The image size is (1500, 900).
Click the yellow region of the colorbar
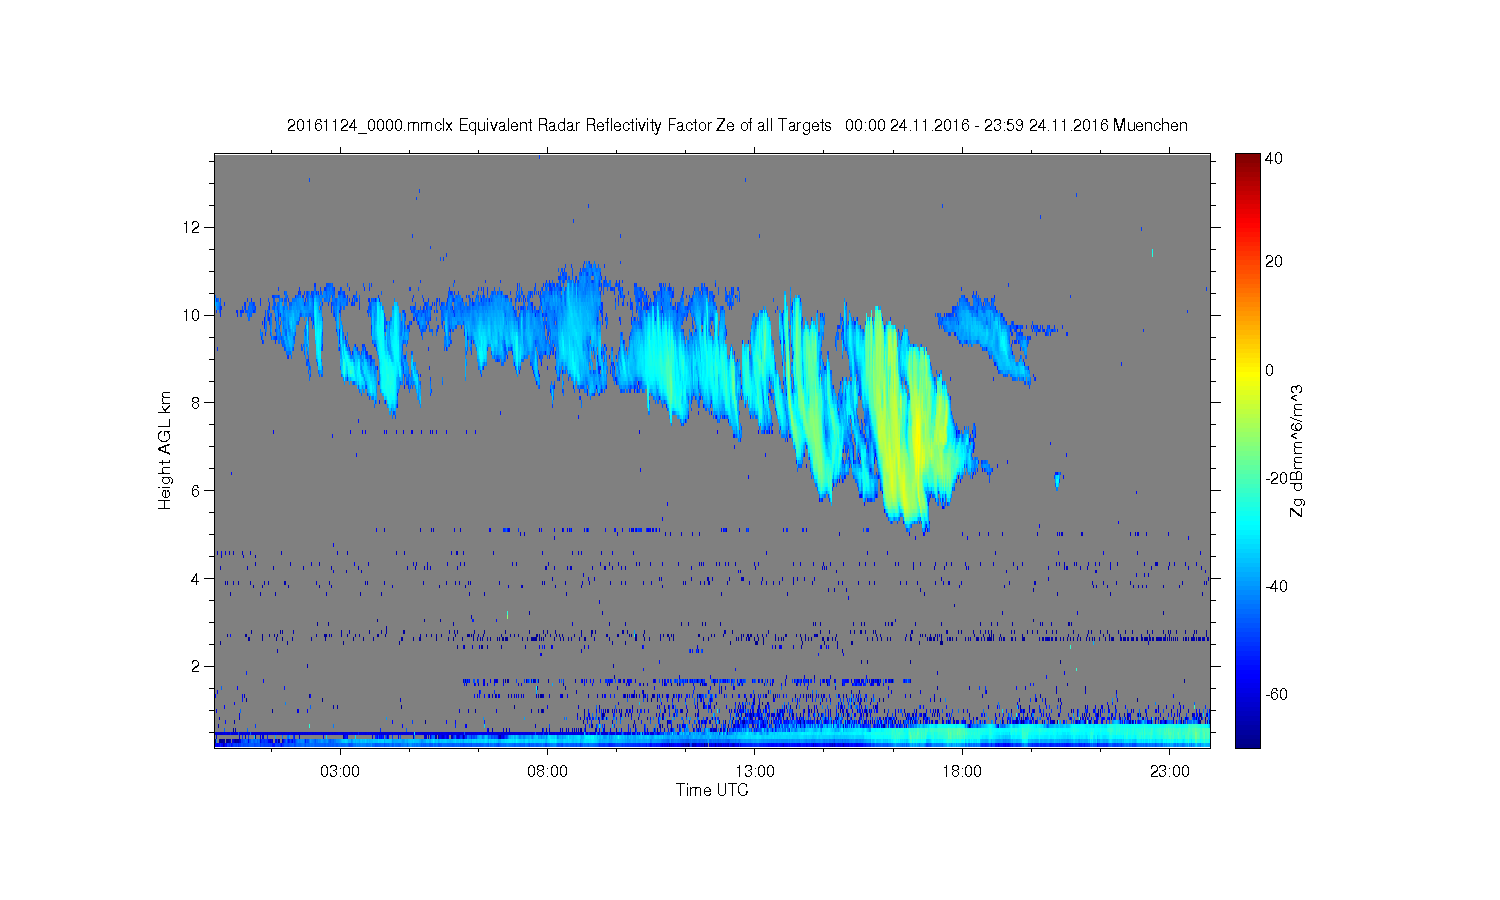1247,370
